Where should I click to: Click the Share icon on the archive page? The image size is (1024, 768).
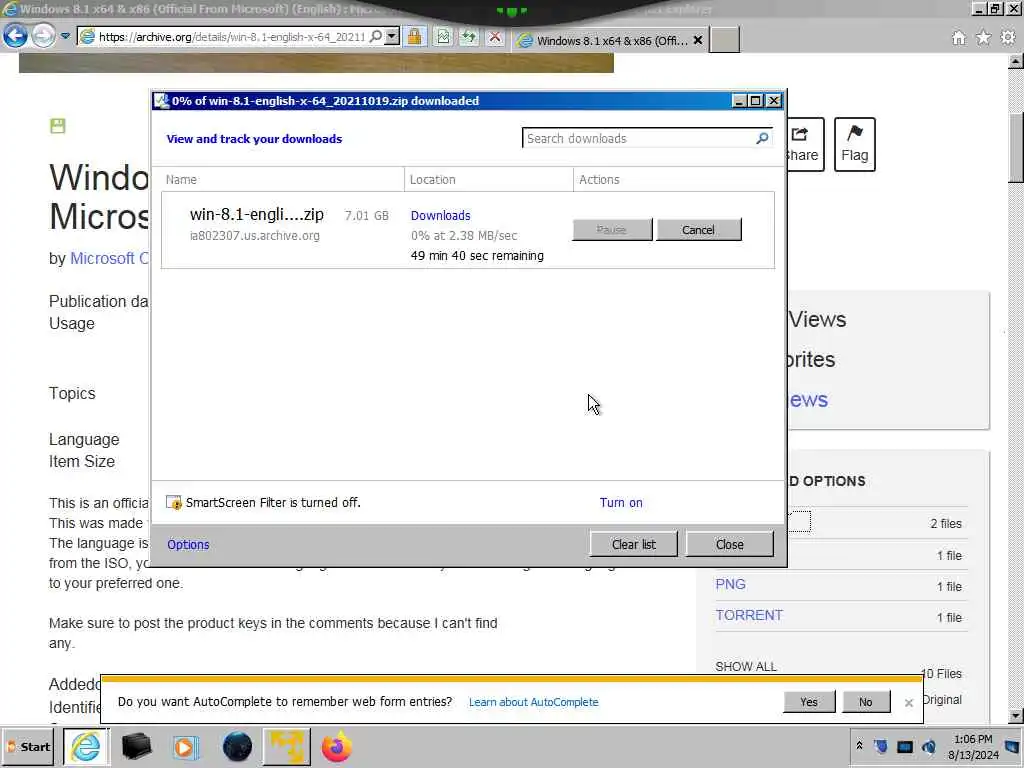pyautogui.click(x=805, y=144)
